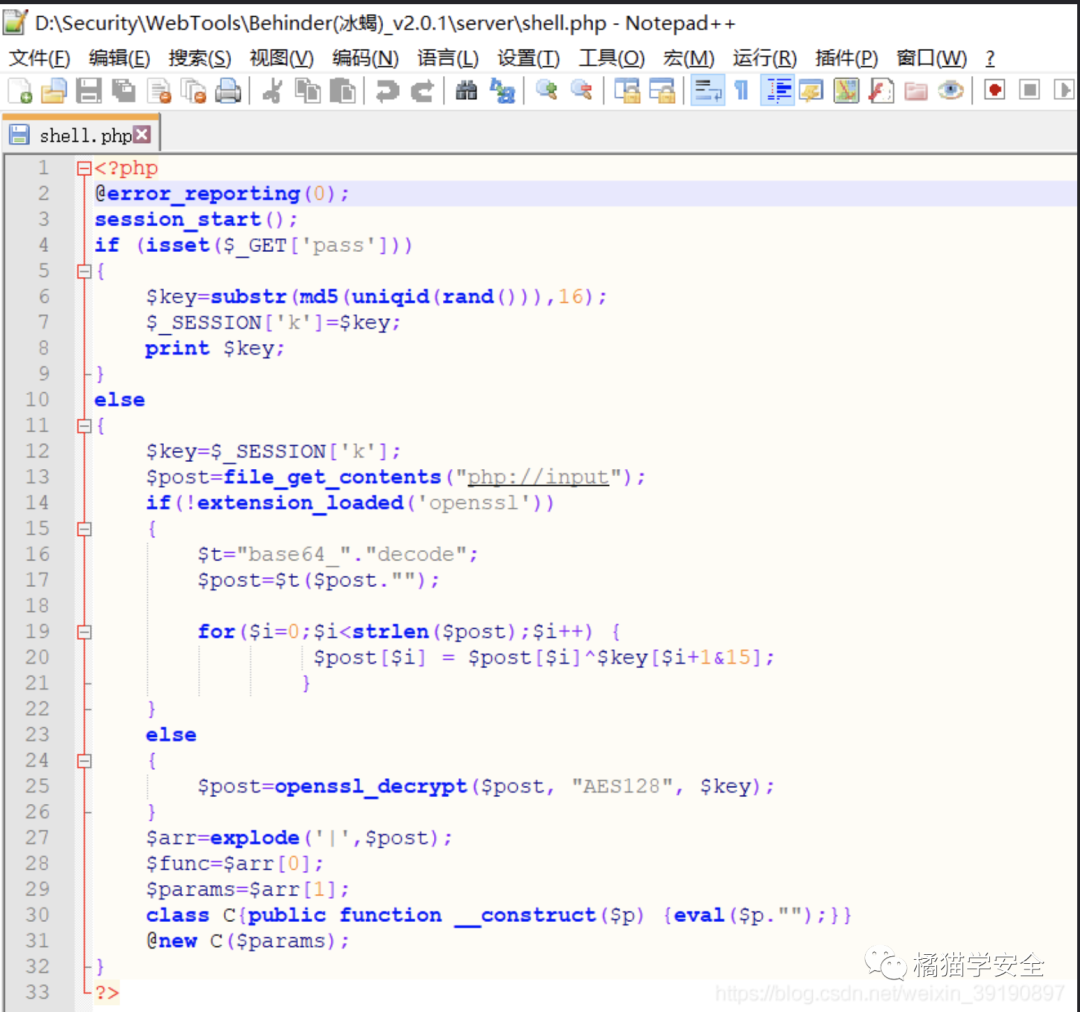This screenshot has height=1012, width=1080.
Task: Click the explode call on line 27
Action: click(255, 838)
